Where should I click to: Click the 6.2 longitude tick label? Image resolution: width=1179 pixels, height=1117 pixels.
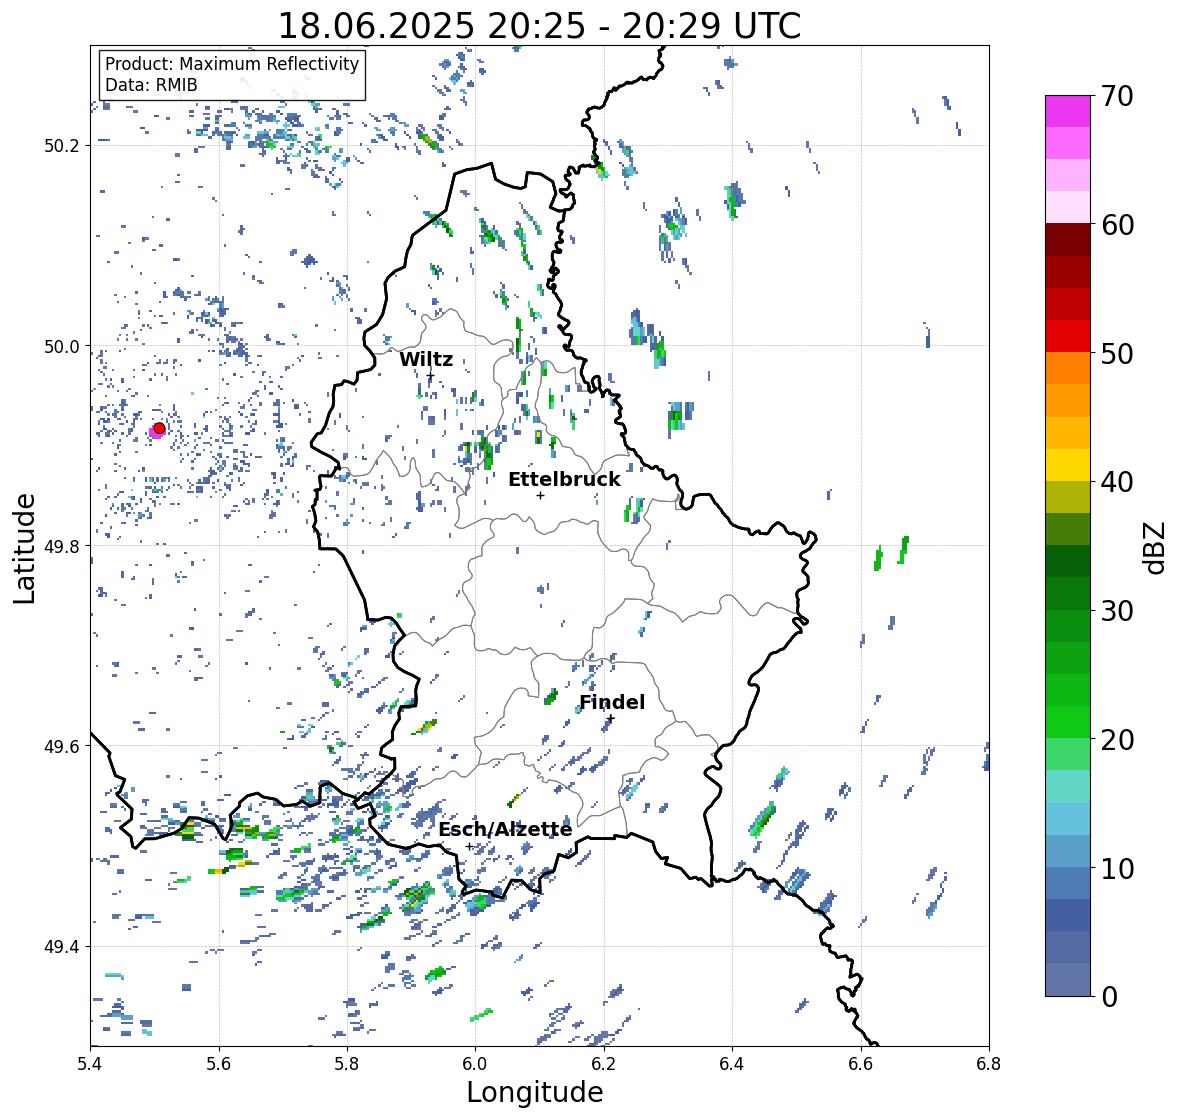tap(604, 1063)
